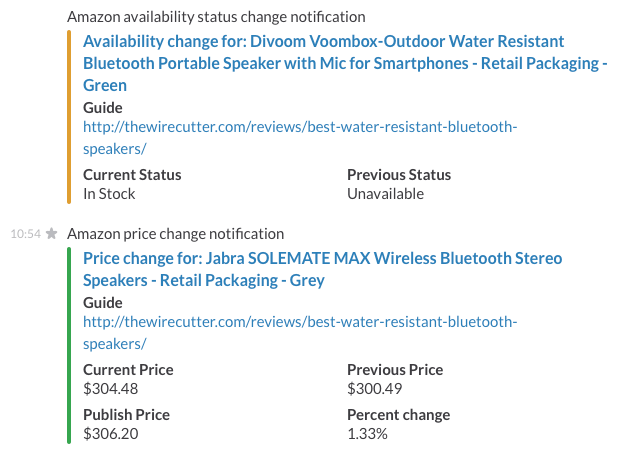628x460 pixels.
Task: Visit Wirecutter guide URL under Jabra price change
Action: [x=300, y=333]
